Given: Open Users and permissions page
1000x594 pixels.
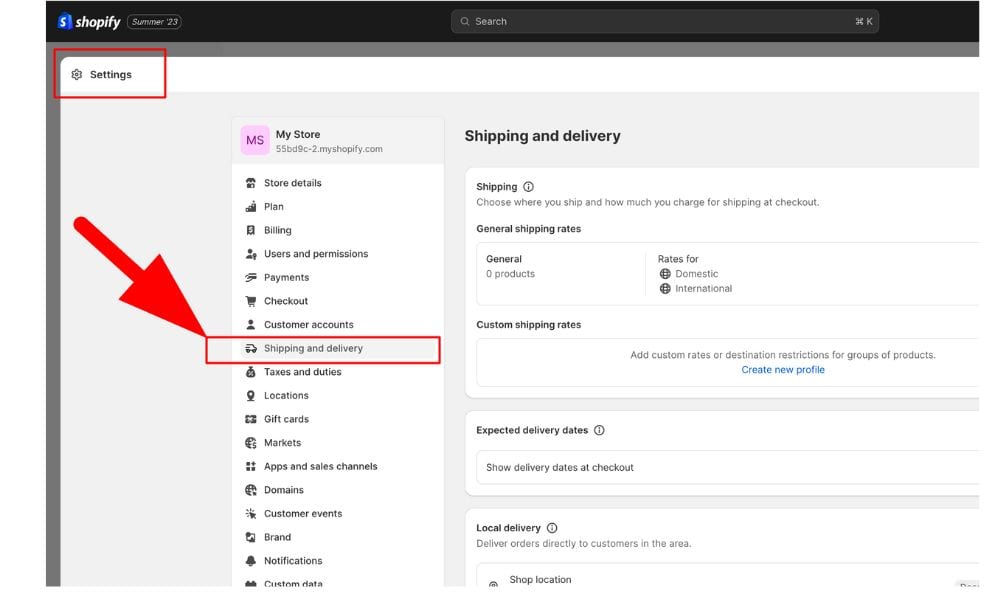Looking at the screenshot, I should pyautogui.click(x=315, y=254).
